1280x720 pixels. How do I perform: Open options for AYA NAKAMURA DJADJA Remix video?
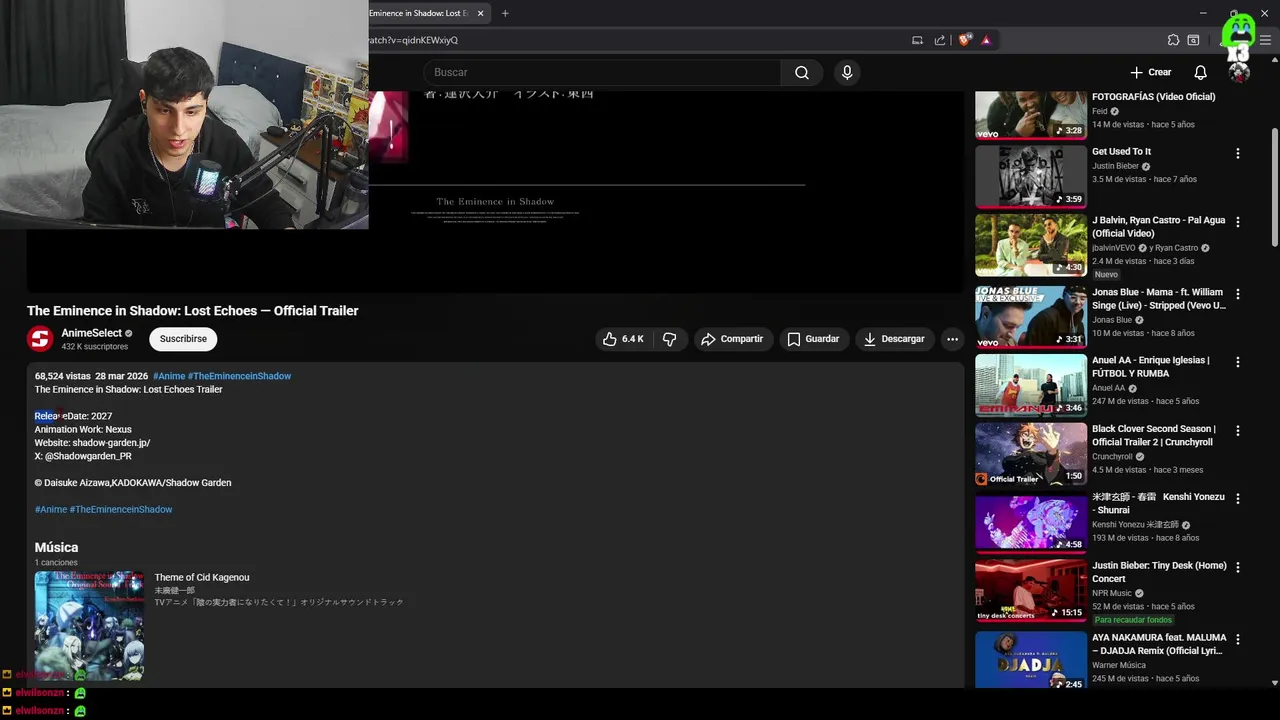click(1237, 639)
